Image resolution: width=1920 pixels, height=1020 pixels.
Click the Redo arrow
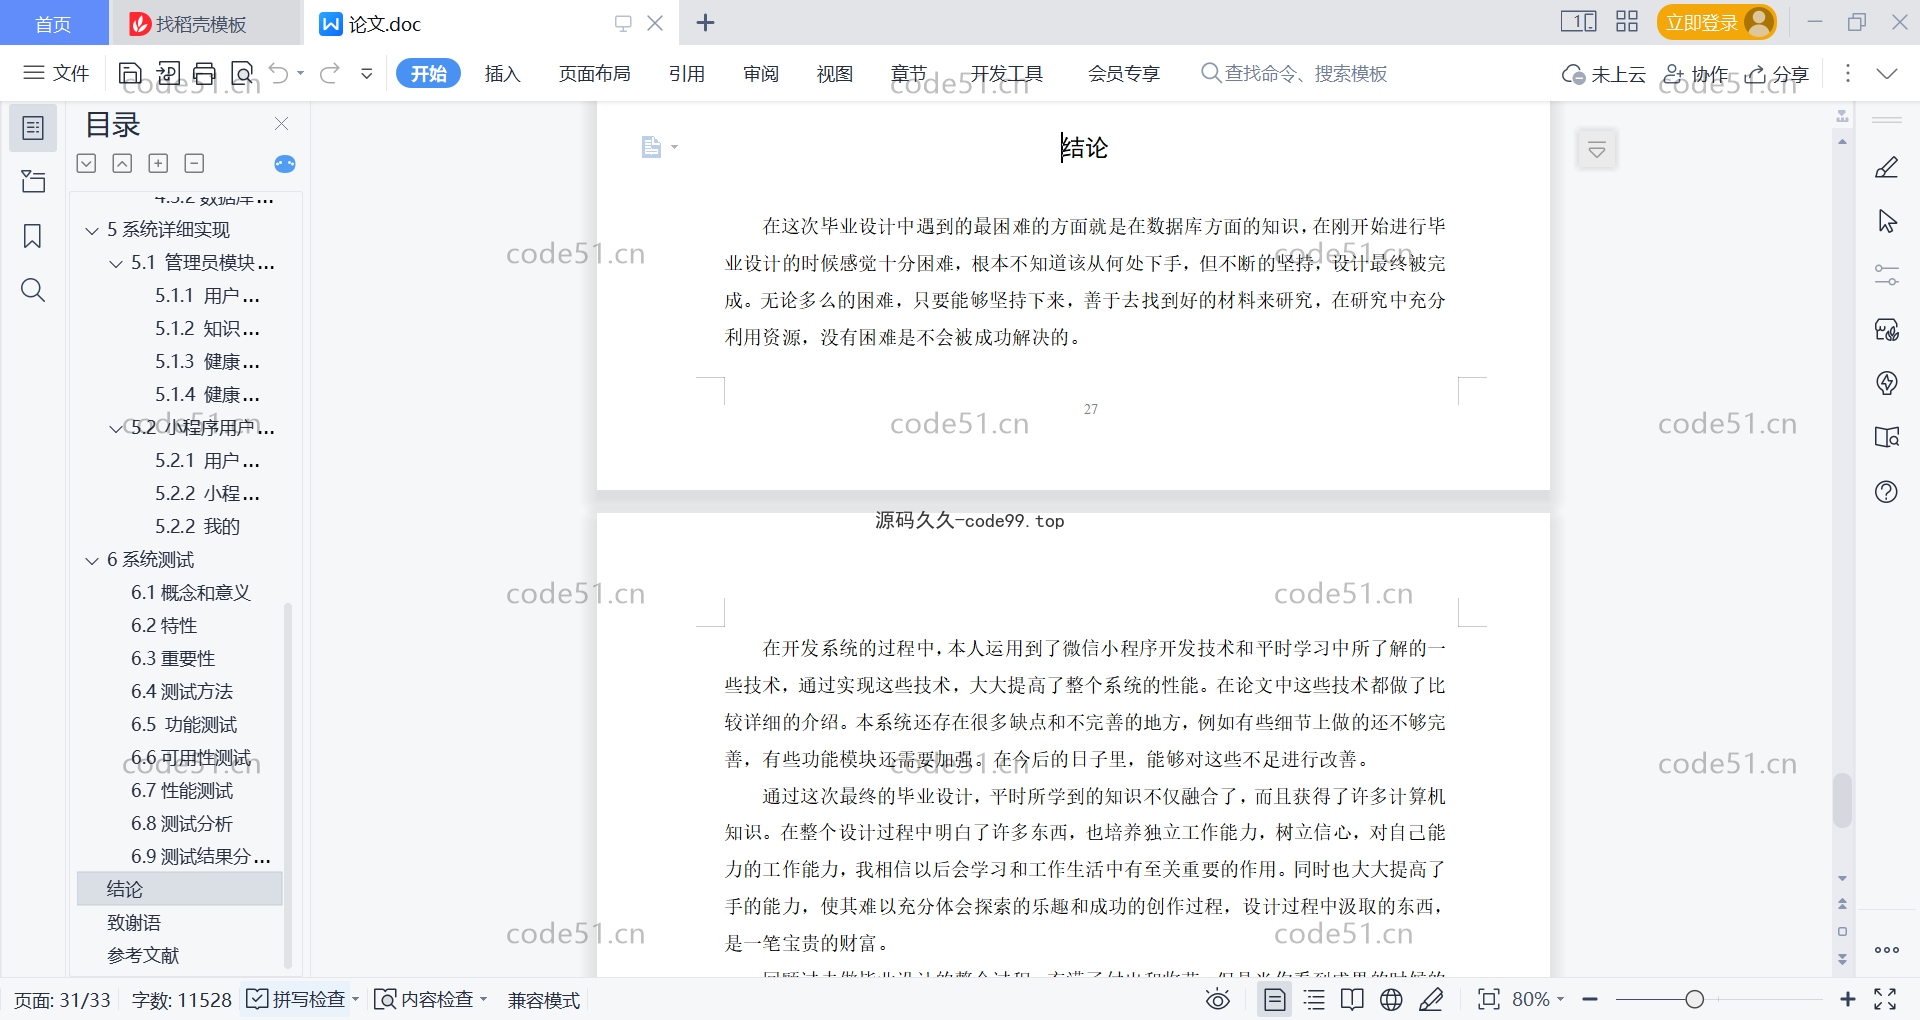[x=330, y=73]
